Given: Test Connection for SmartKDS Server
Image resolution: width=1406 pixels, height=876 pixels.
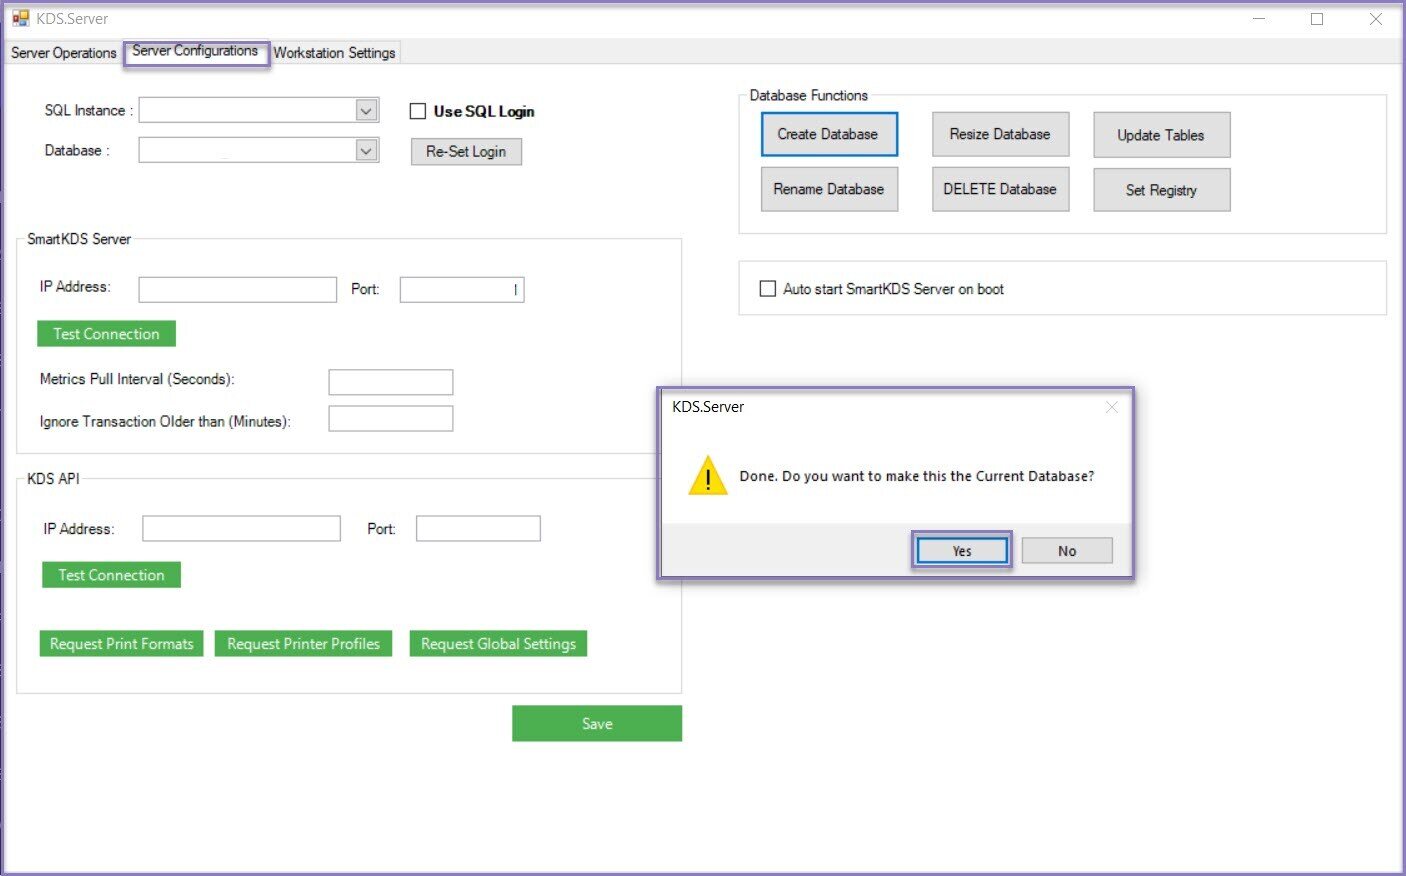Looking at the screenshot, I should click(x=106, y=334).
